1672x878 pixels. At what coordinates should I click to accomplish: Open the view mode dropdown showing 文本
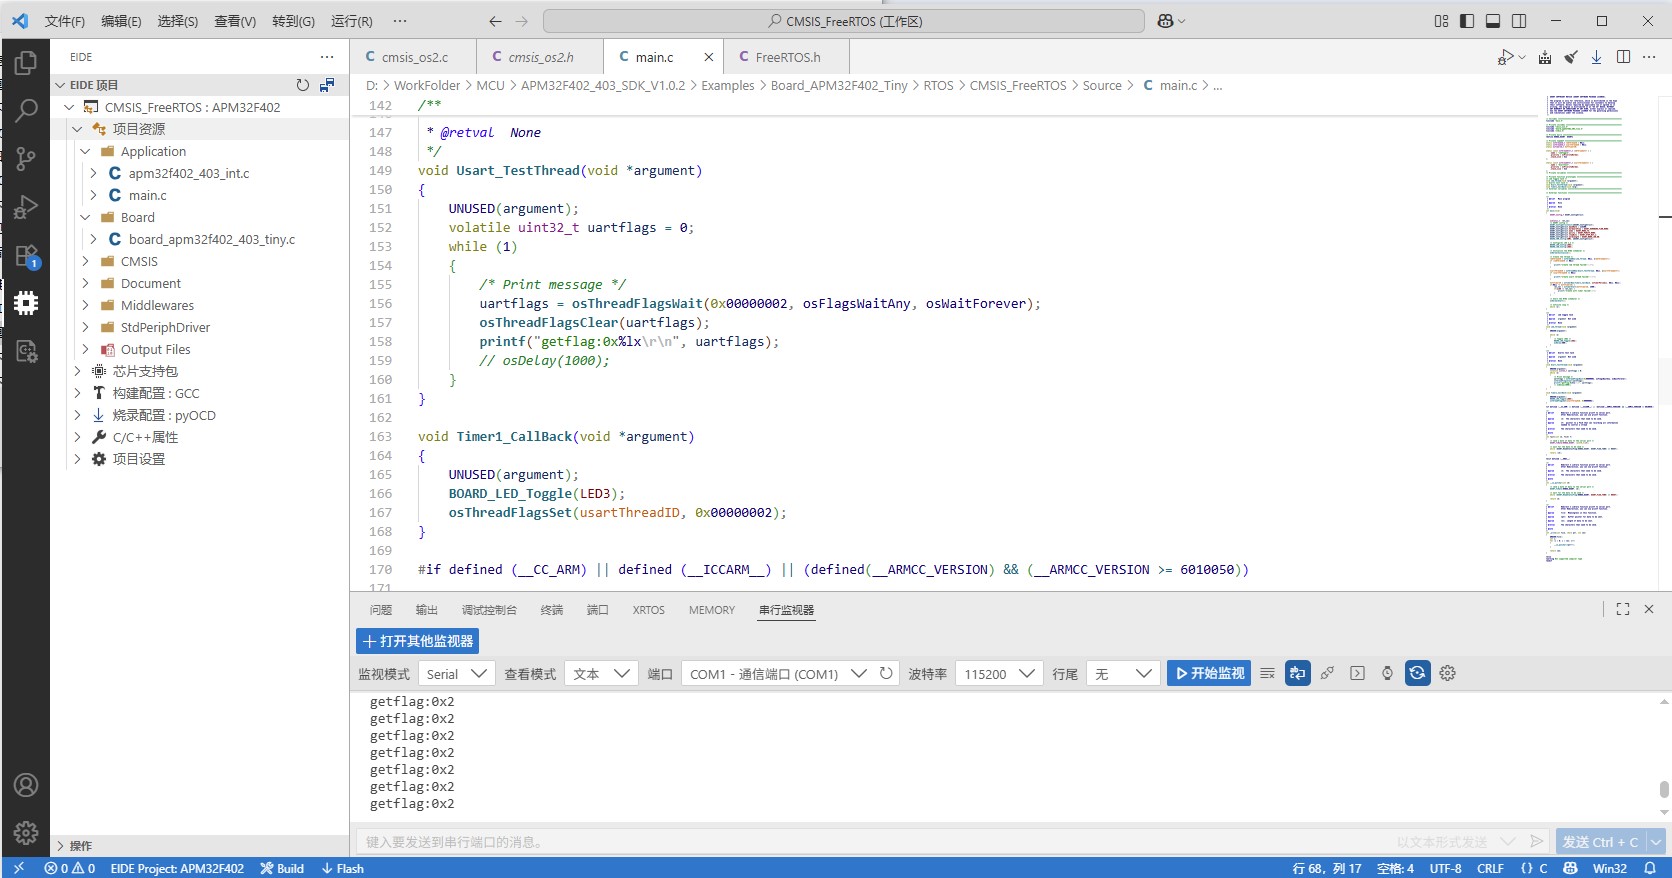601,674
